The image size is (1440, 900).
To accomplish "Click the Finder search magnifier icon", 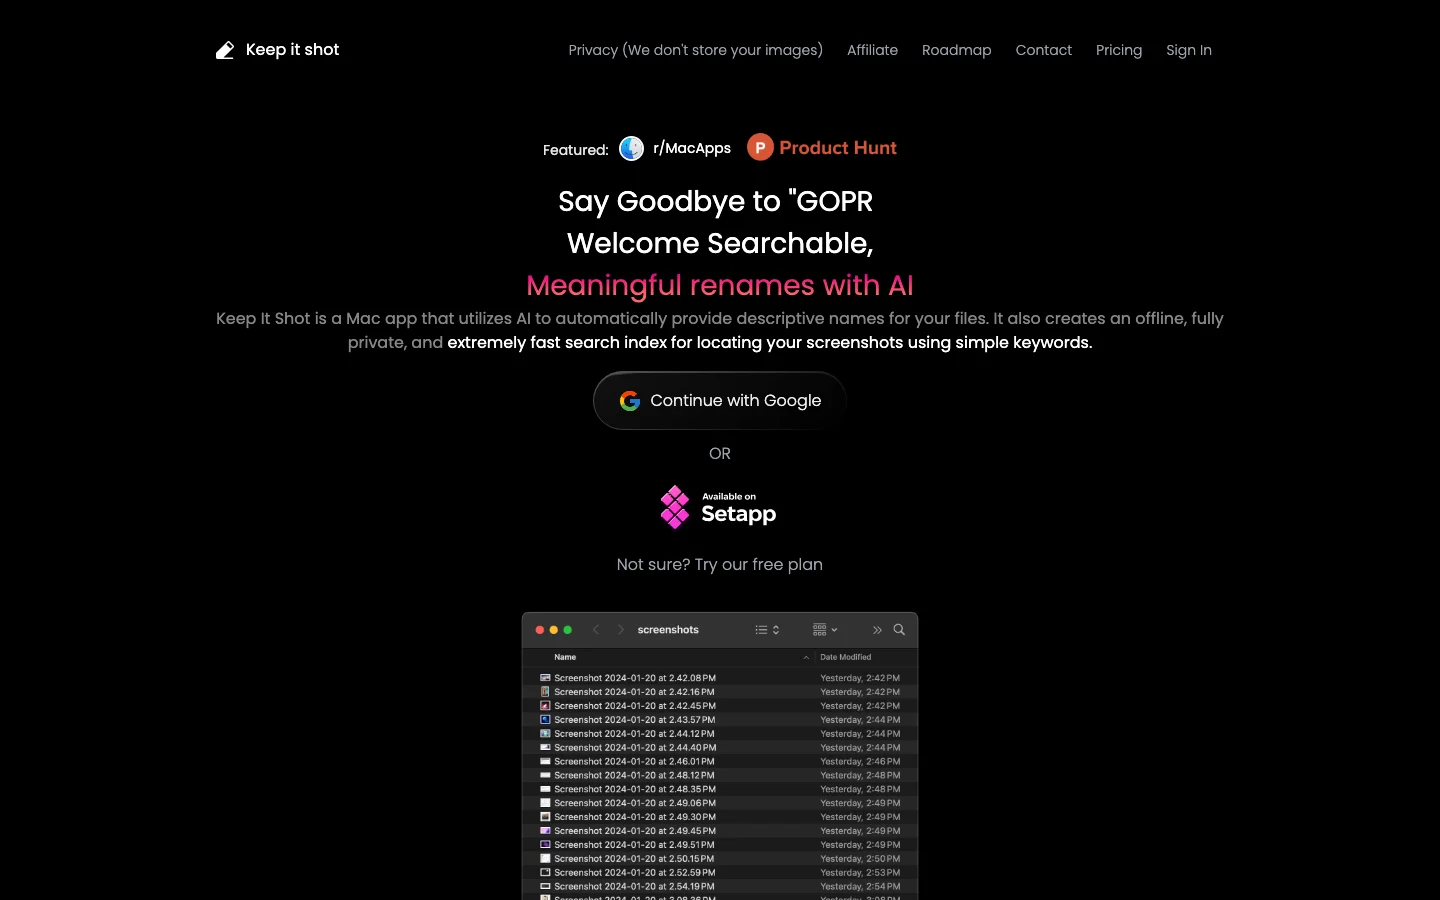I will [899, 630].
